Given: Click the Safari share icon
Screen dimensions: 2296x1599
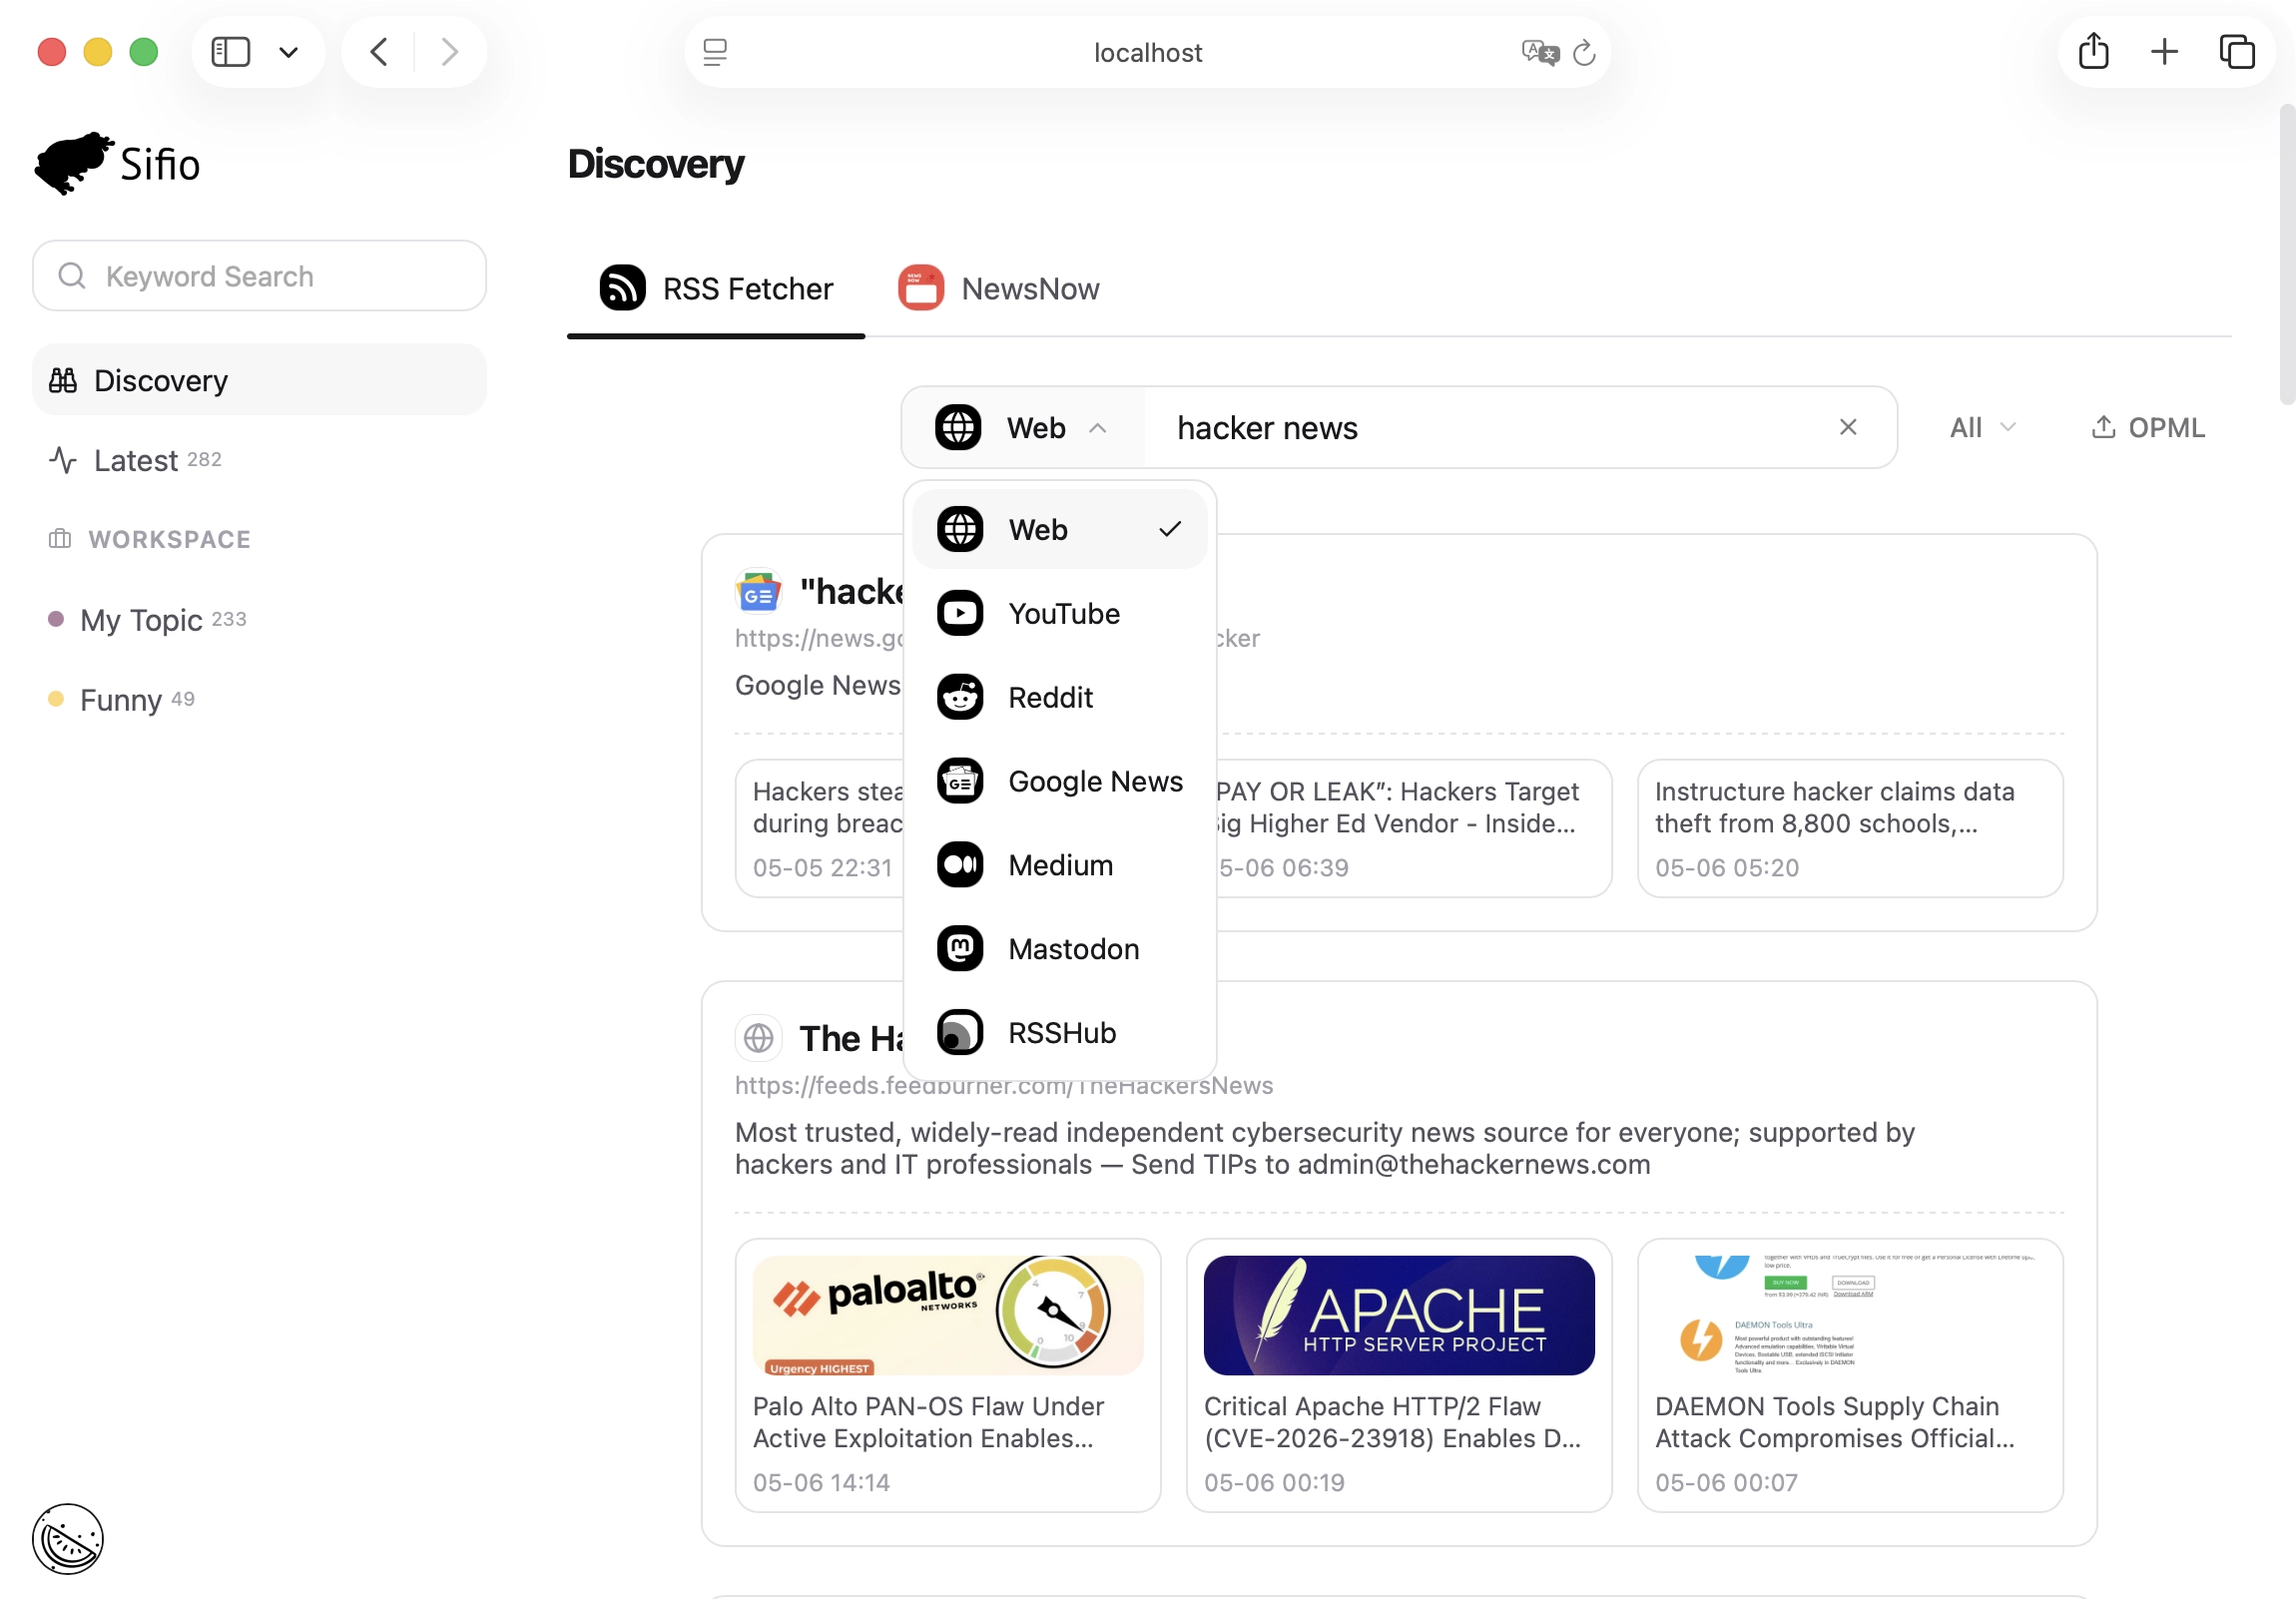Looking at the screenshot, I should click(x=2094, y=51).
